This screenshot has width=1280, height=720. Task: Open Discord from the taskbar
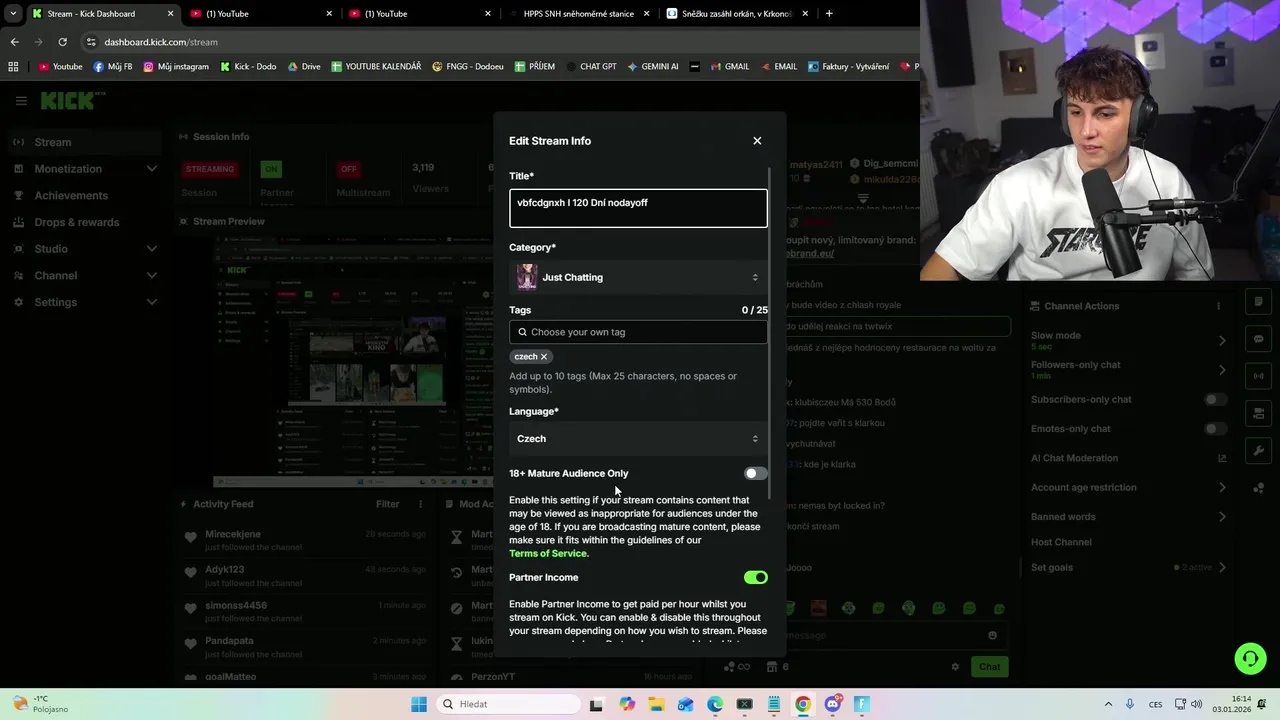(832, 704)
